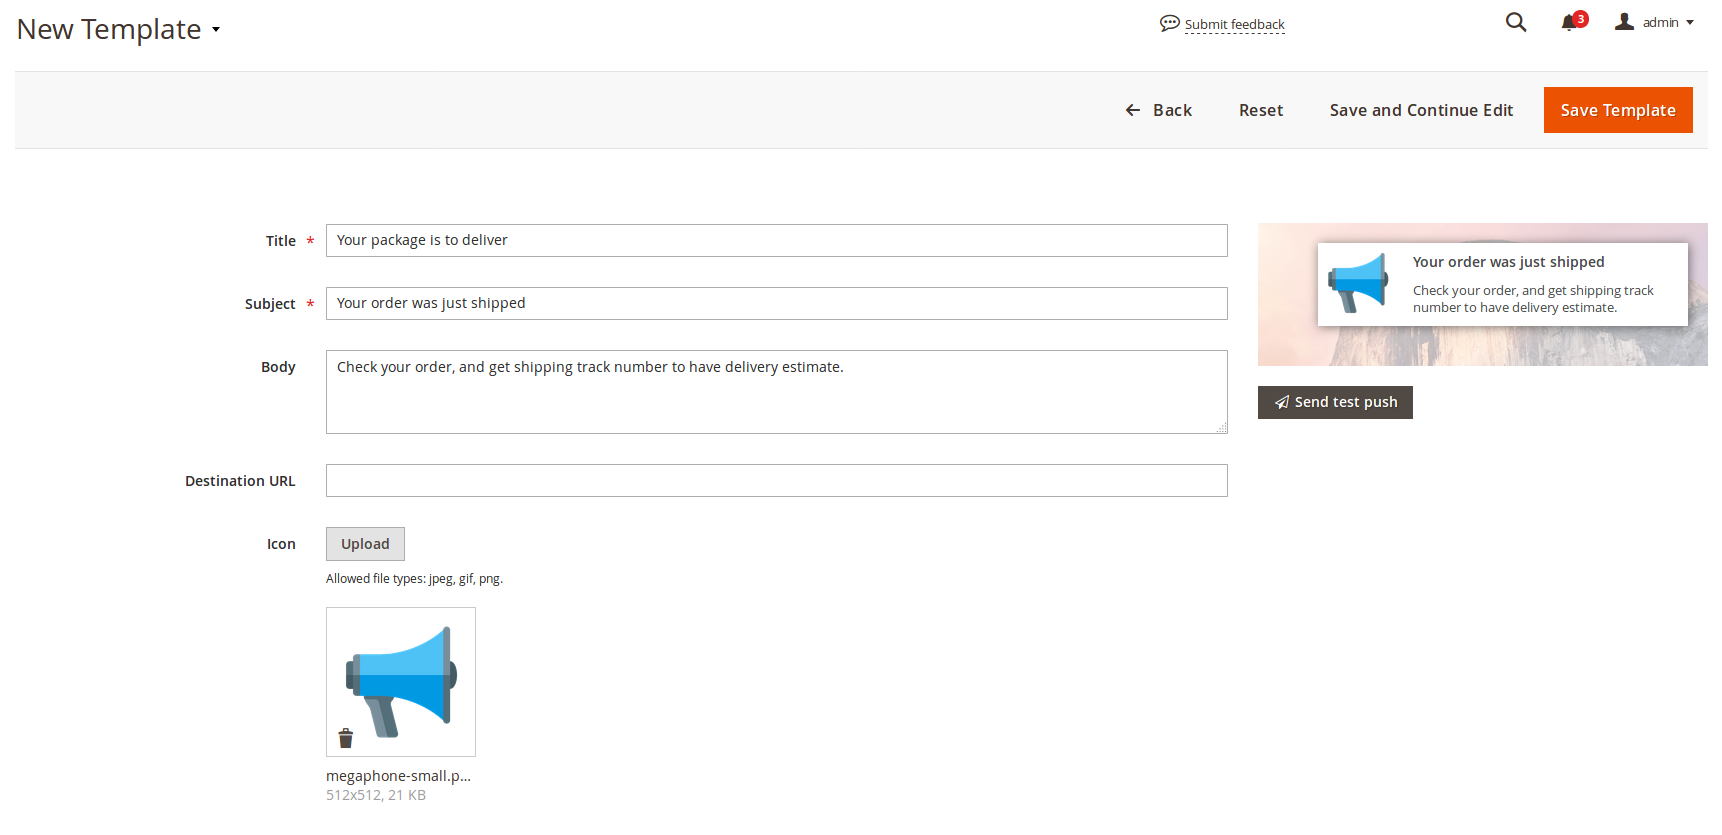Focus the Title input field
The width and height of the screenshot is (1722, 835).
coord(776,240)
